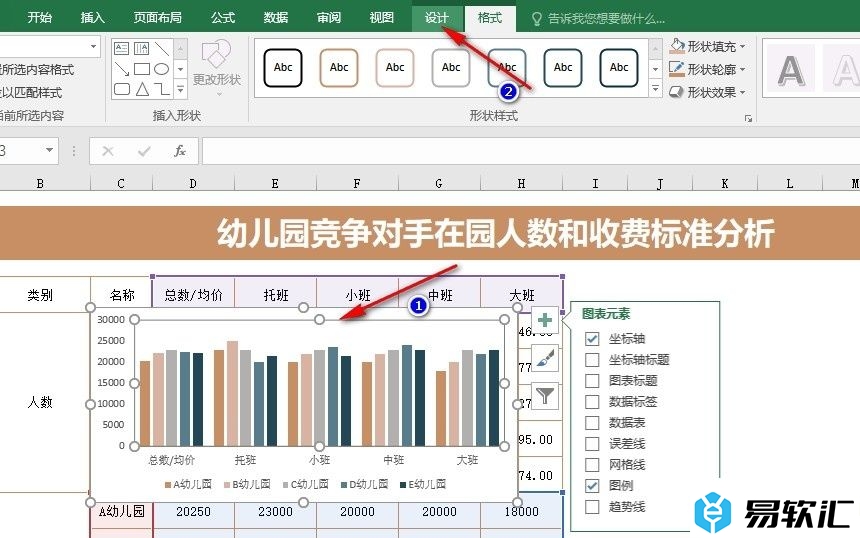Expand the insert shapes gallery more button
This screenshot has width=860, height=538.
(180, 88)
